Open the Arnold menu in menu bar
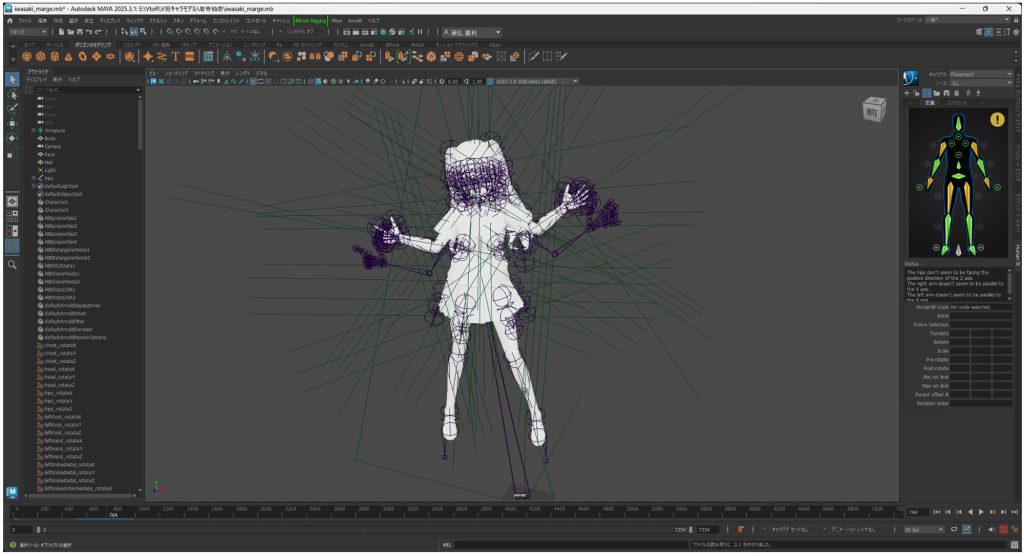This screenshot has width=1024, height=556. pyautogui.click(x=354, y=20)
